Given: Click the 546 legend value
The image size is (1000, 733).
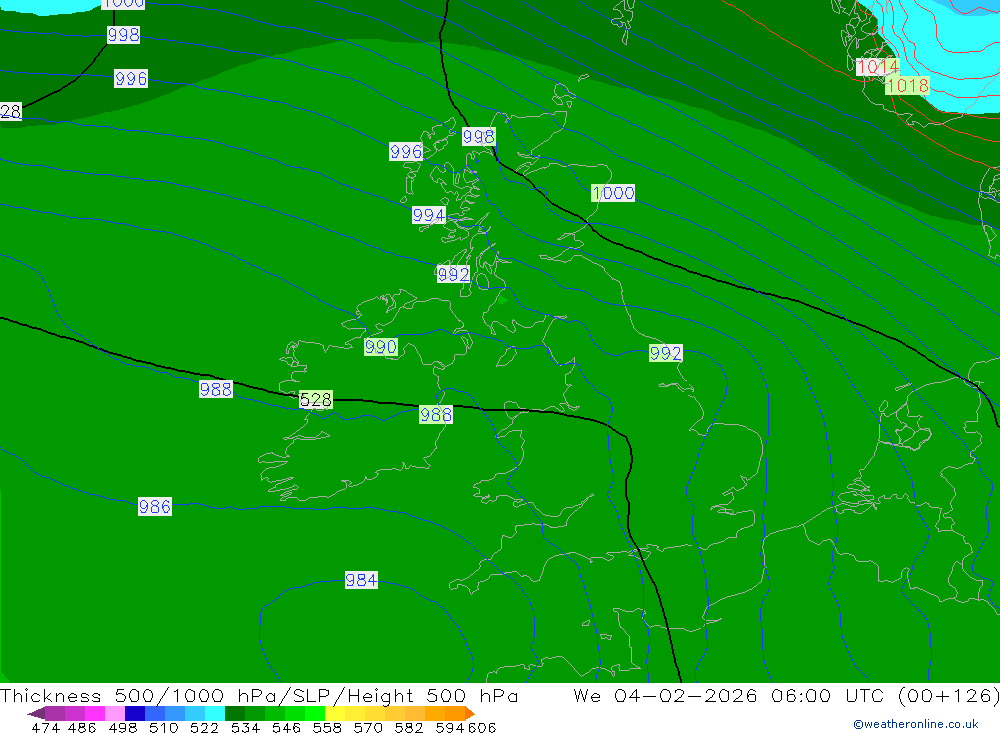Looking at the screenshot, I should tap(286, 727).
